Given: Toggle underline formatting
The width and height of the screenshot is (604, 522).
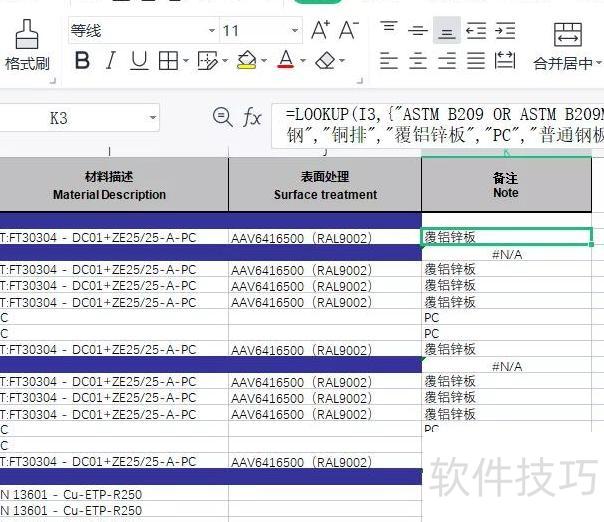Looking at the screenshot, I should point(139,61).
